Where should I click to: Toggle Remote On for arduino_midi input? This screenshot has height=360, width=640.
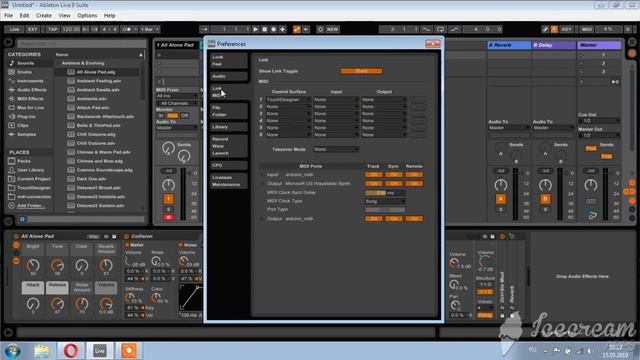414,175
